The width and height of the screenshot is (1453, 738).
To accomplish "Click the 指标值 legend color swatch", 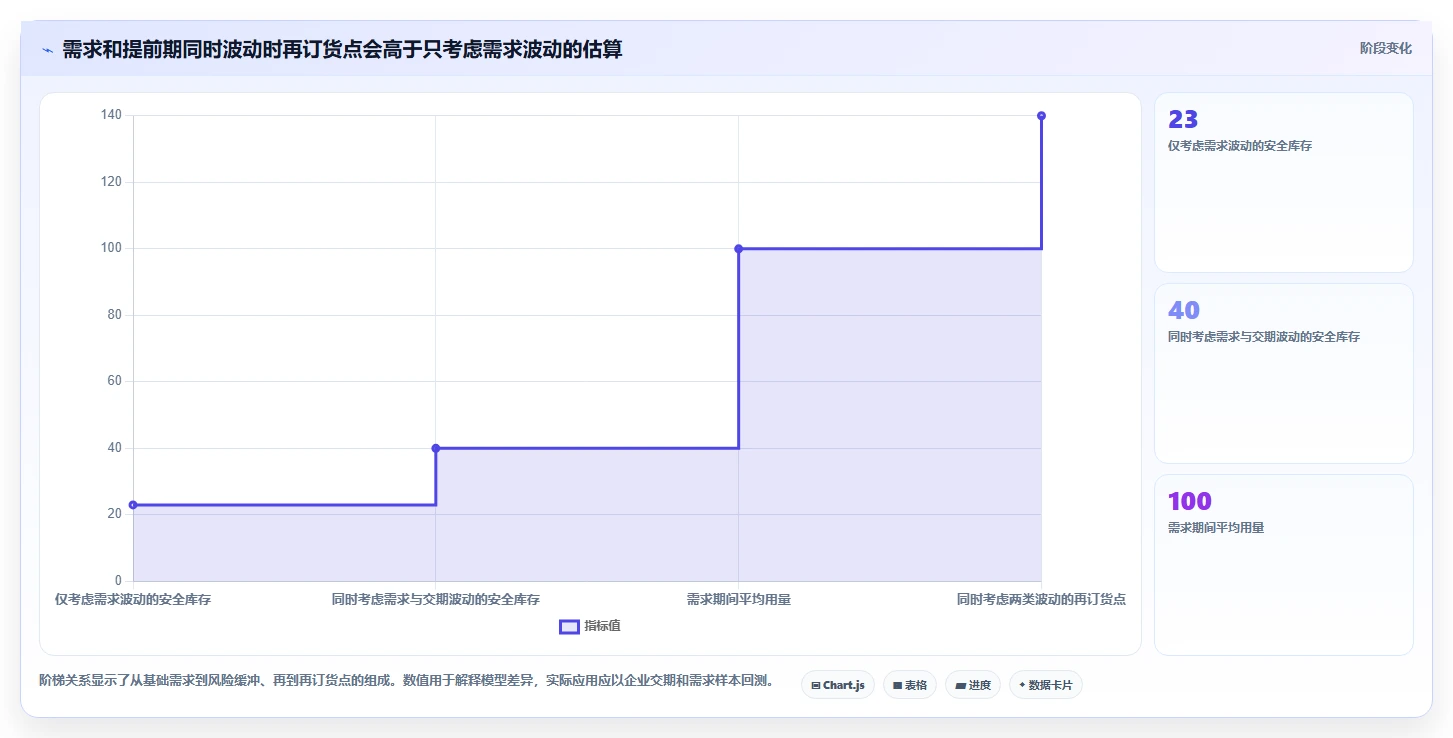I will pos(569,626).
